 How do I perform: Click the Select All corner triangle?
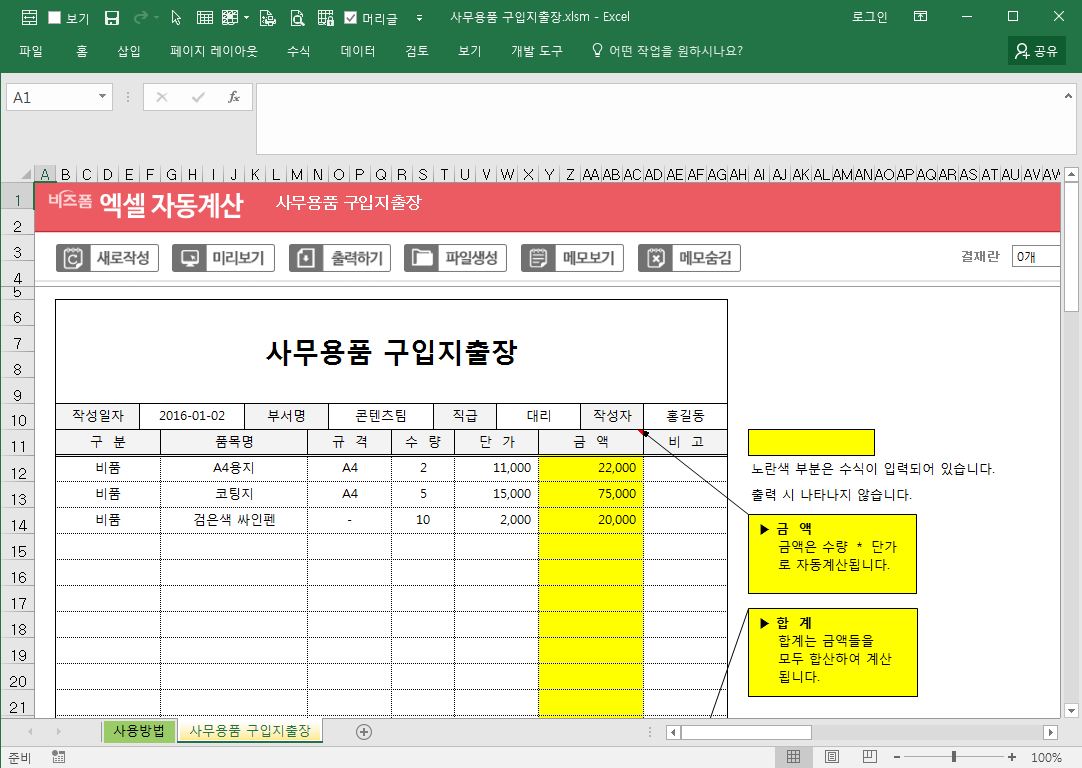(26, 174)
